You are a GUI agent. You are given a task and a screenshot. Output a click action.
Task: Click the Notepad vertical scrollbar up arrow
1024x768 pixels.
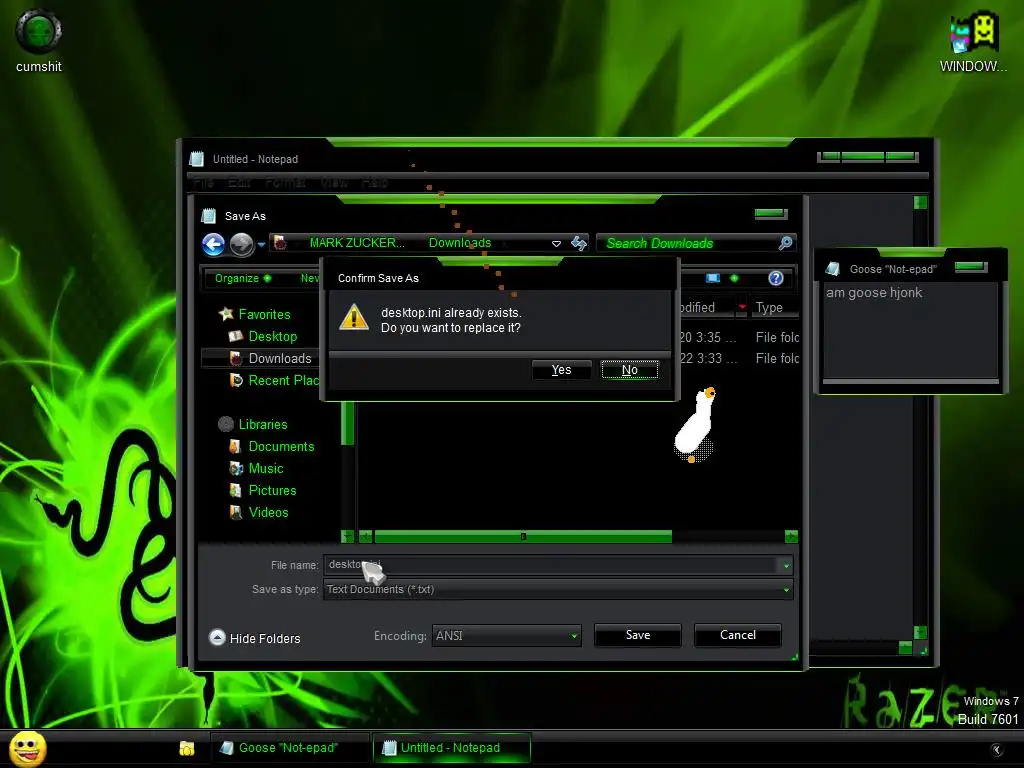(921, 202)
